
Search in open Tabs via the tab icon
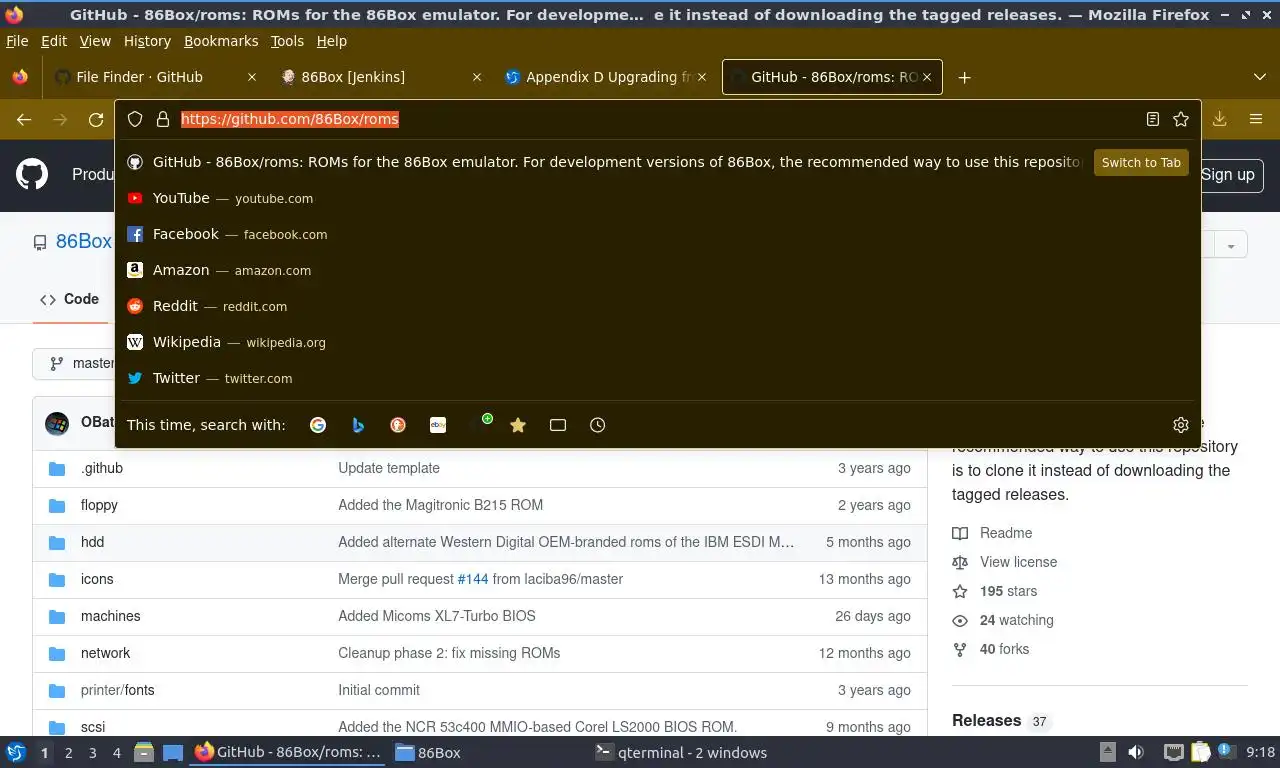pyautogui.click(x=558, y=425)
